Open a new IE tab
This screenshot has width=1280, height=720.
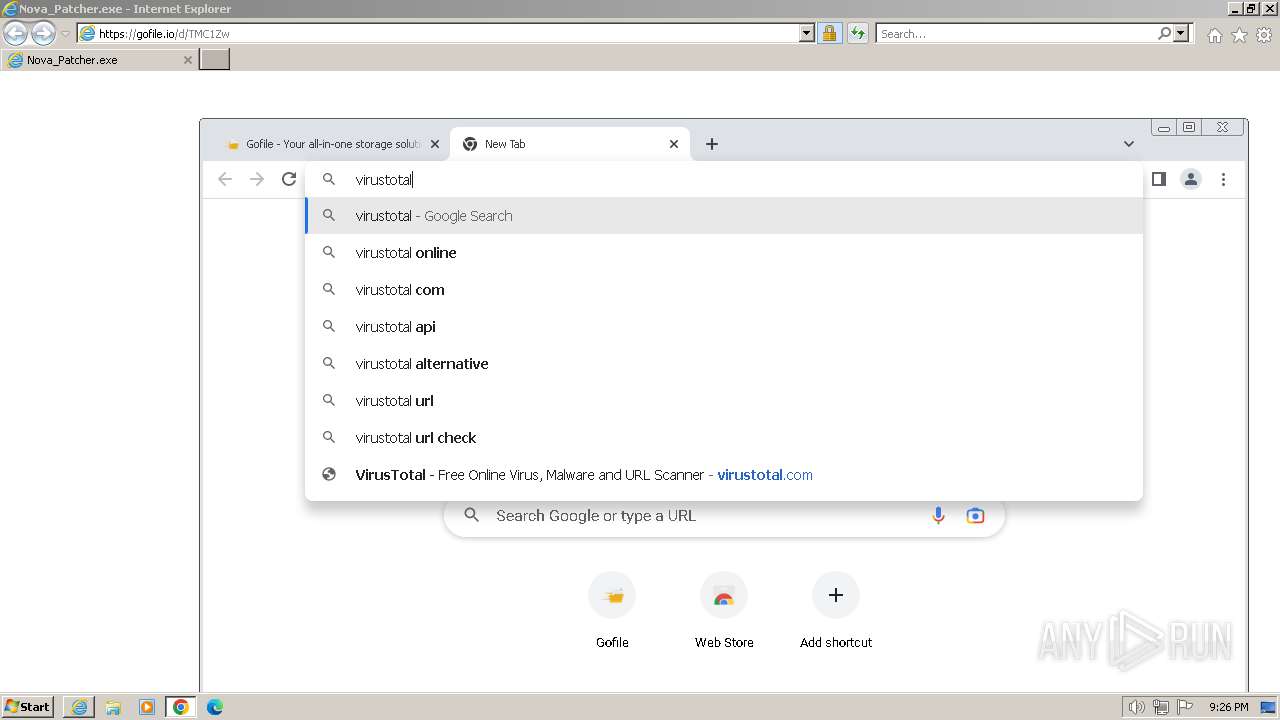pos(215,60)
